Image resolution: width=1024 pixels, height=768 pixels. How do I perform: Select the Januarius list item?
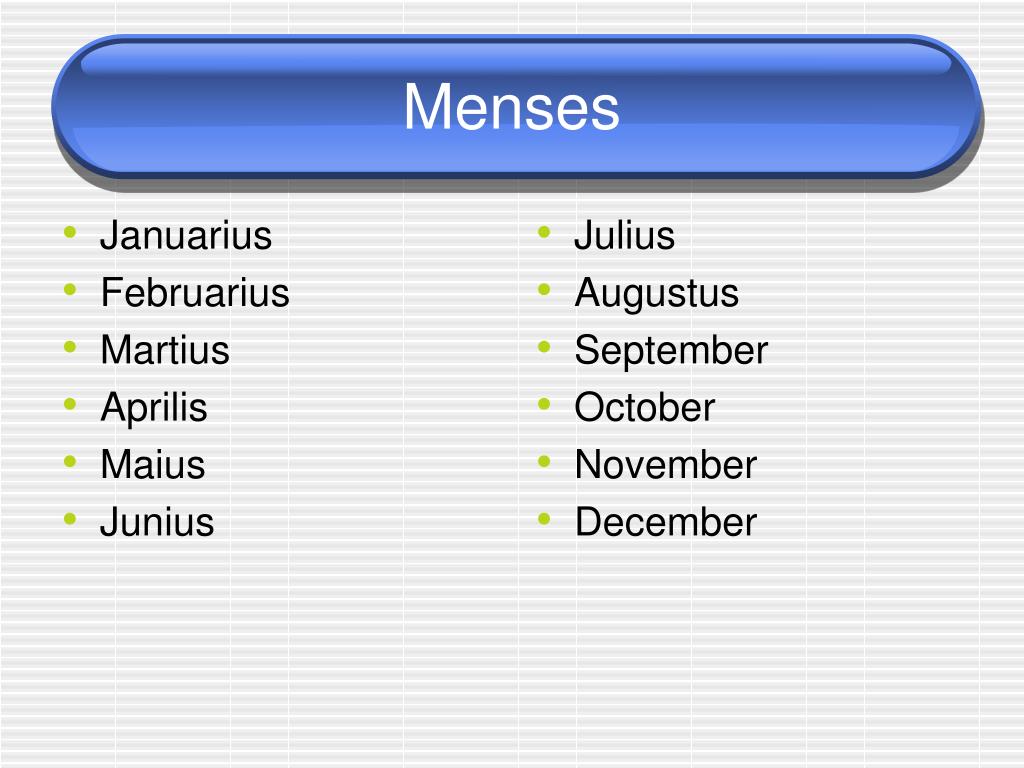(186, 235)
